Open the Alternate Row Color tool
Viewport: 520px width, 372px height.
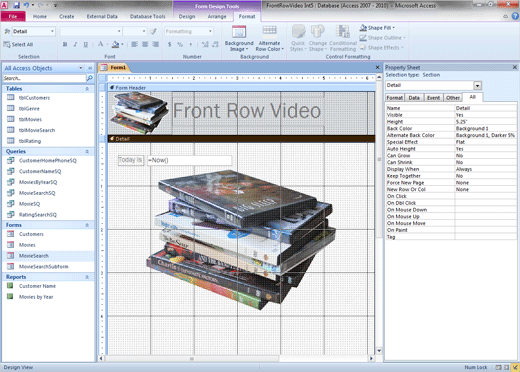[269, 39]
